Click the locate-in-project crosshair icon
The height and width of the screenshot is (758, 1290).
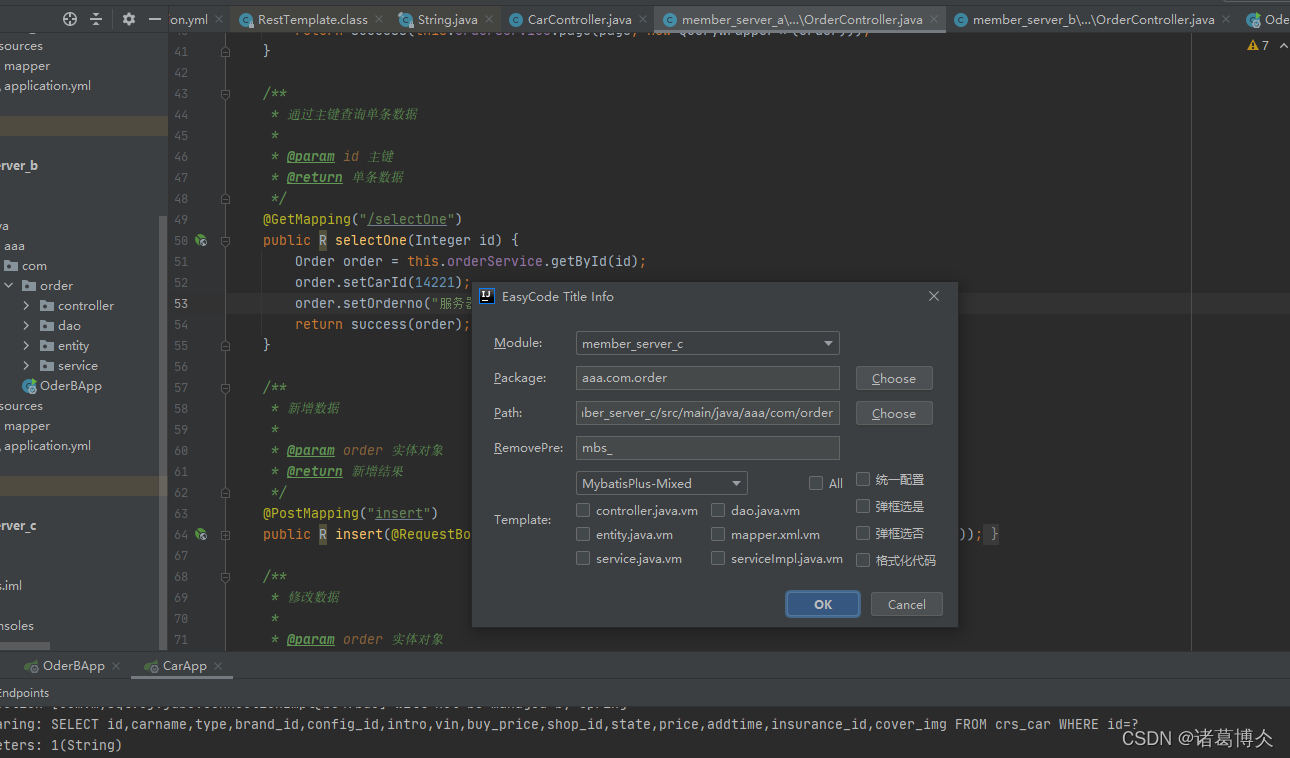pos(70,19)
